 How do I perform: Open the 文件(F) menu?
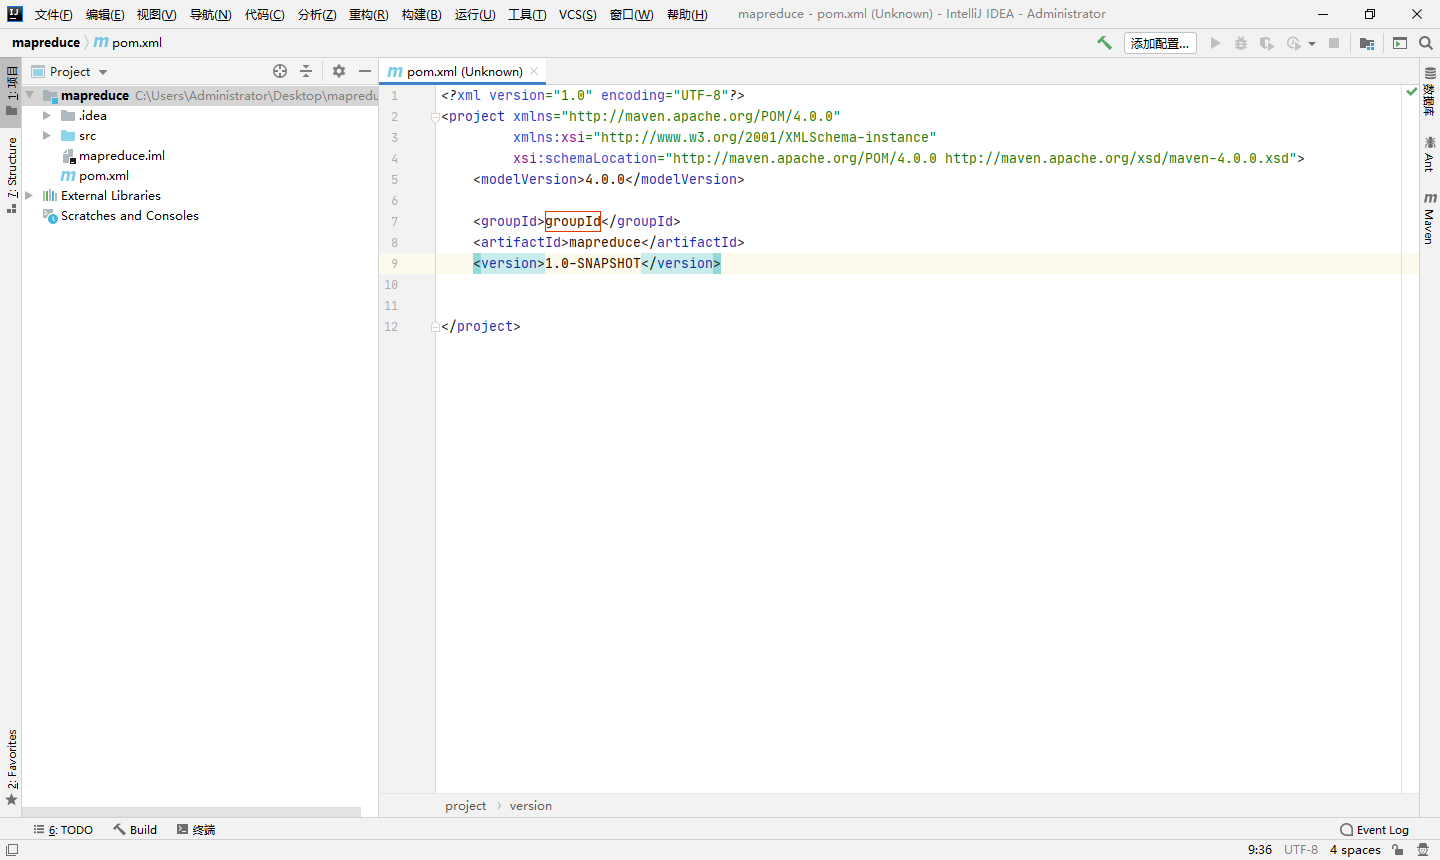pyautogui.click(x=54, y=14)
